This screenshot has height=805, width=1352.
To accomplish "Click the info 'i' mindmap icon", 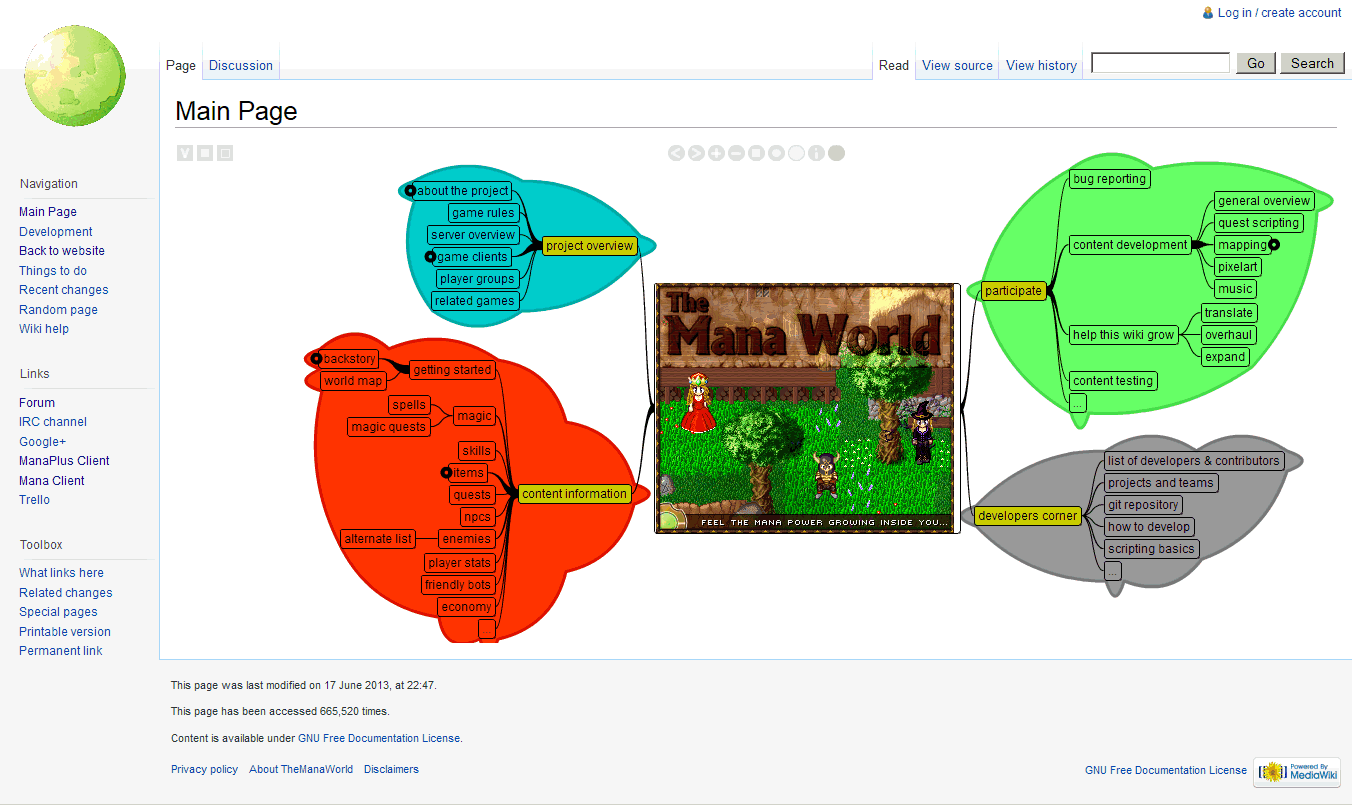I will pyautogui.click(x=816, y=153).
